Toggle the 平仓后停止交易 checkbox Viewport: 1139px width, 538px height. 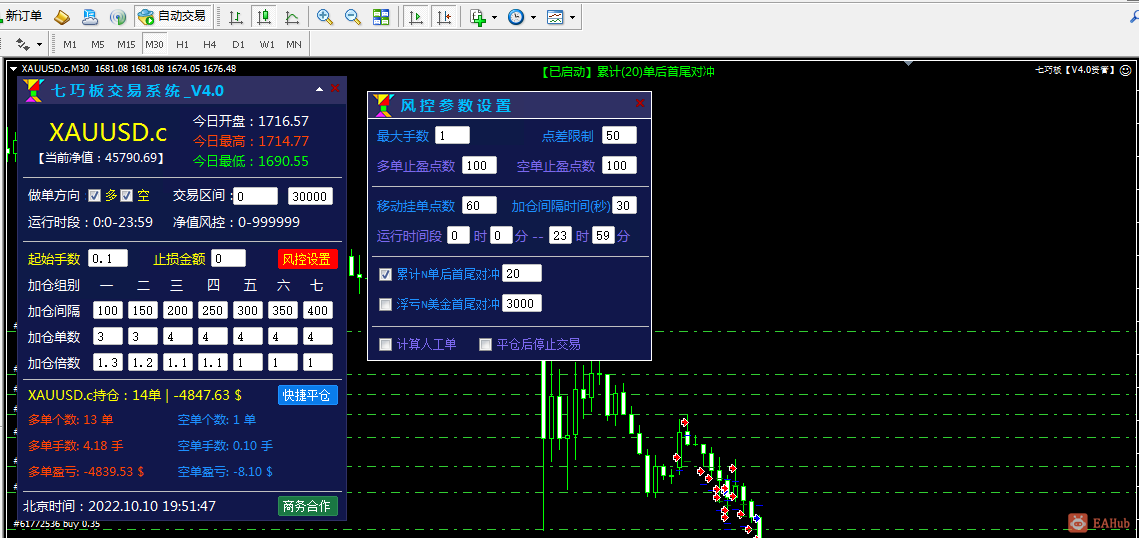tap(485, 344)
